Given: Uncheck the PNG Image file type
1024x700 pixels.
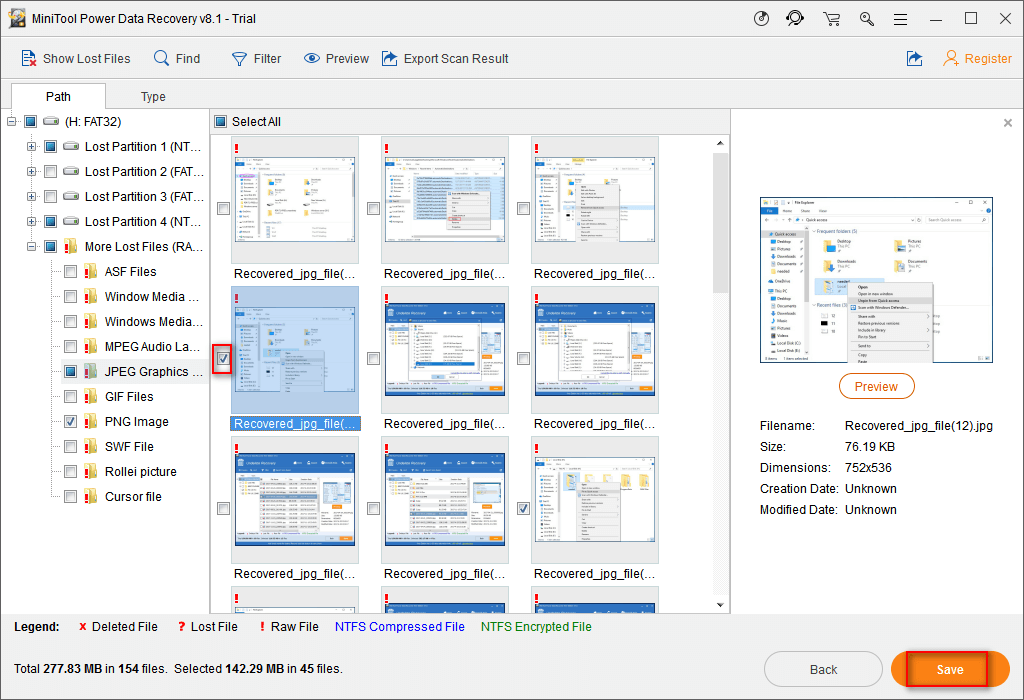Looking at the screenshot, I should point(70,421).
